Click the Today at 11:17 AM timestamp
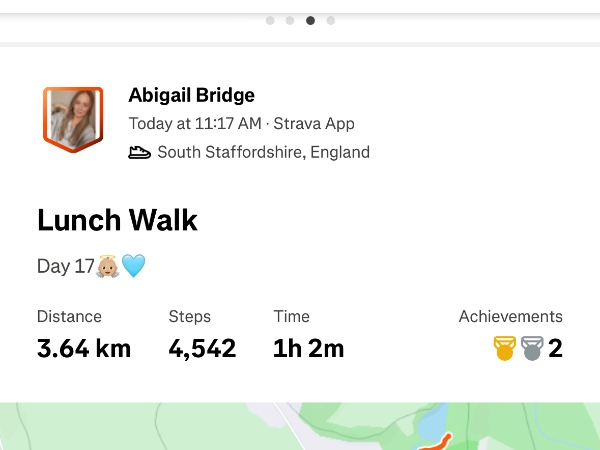Viewport: 600px width, 450px height. coord(195,125)
